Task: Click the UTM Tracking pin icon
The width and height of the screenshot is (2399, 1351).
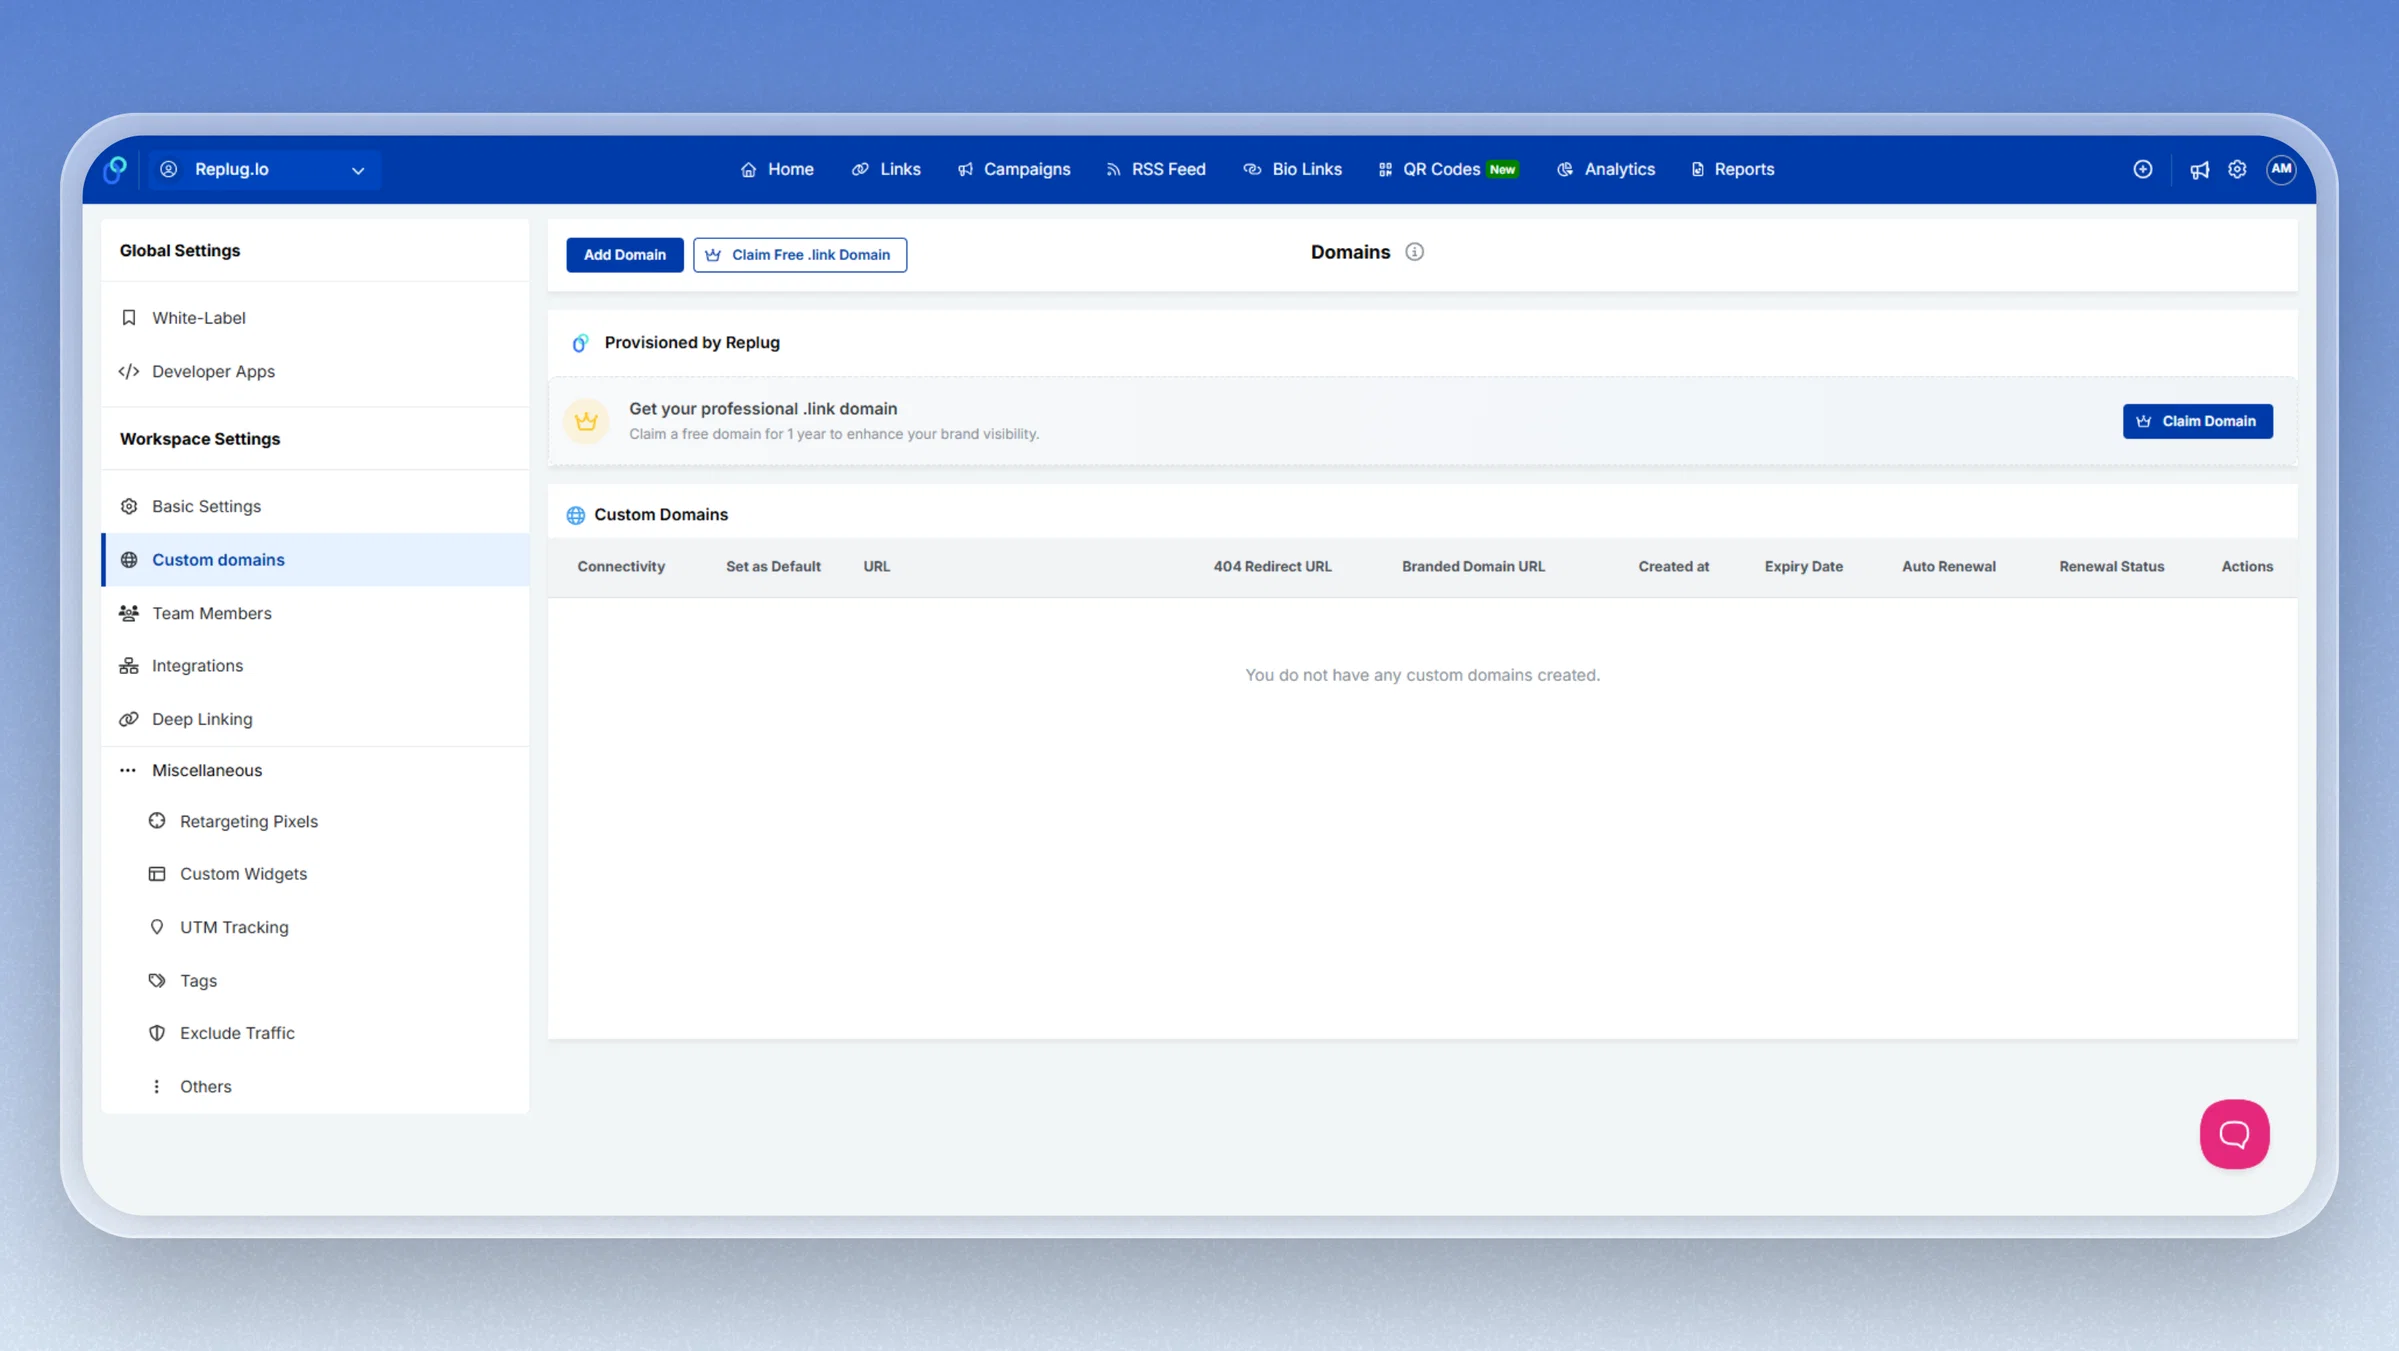Action: 157,927
